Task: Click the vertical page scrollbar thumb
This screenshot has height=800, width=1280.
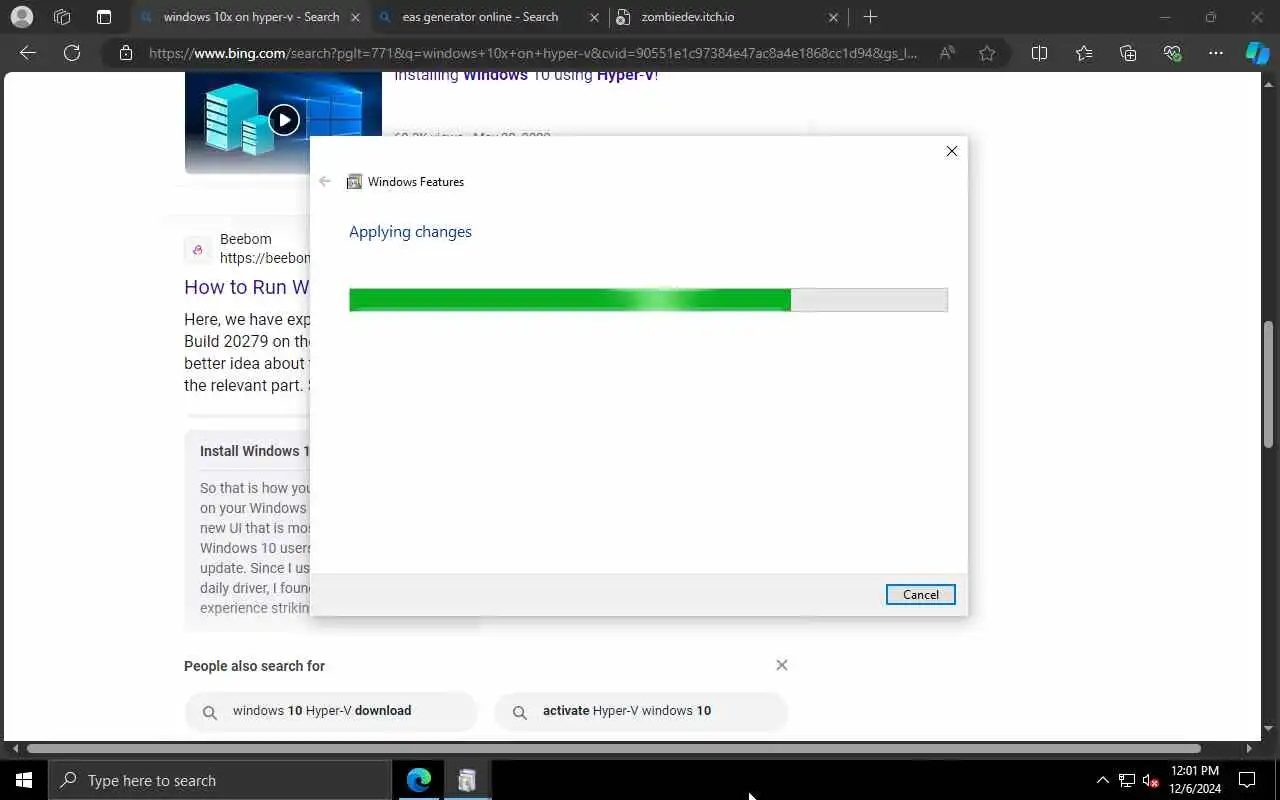Action: [x=1269, y=384]
